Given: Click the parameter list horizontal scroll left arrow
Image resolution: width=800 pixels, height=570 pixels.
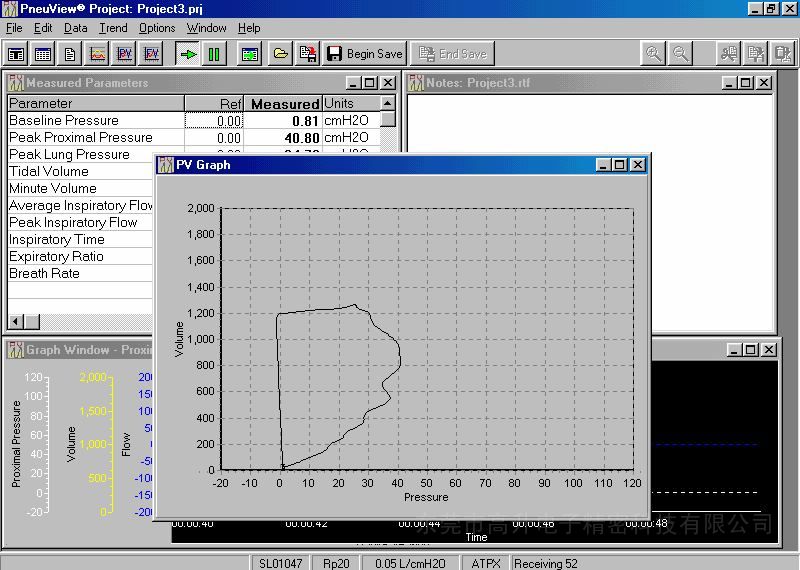Looking at the screenshot, I should (x=17, y=321).
